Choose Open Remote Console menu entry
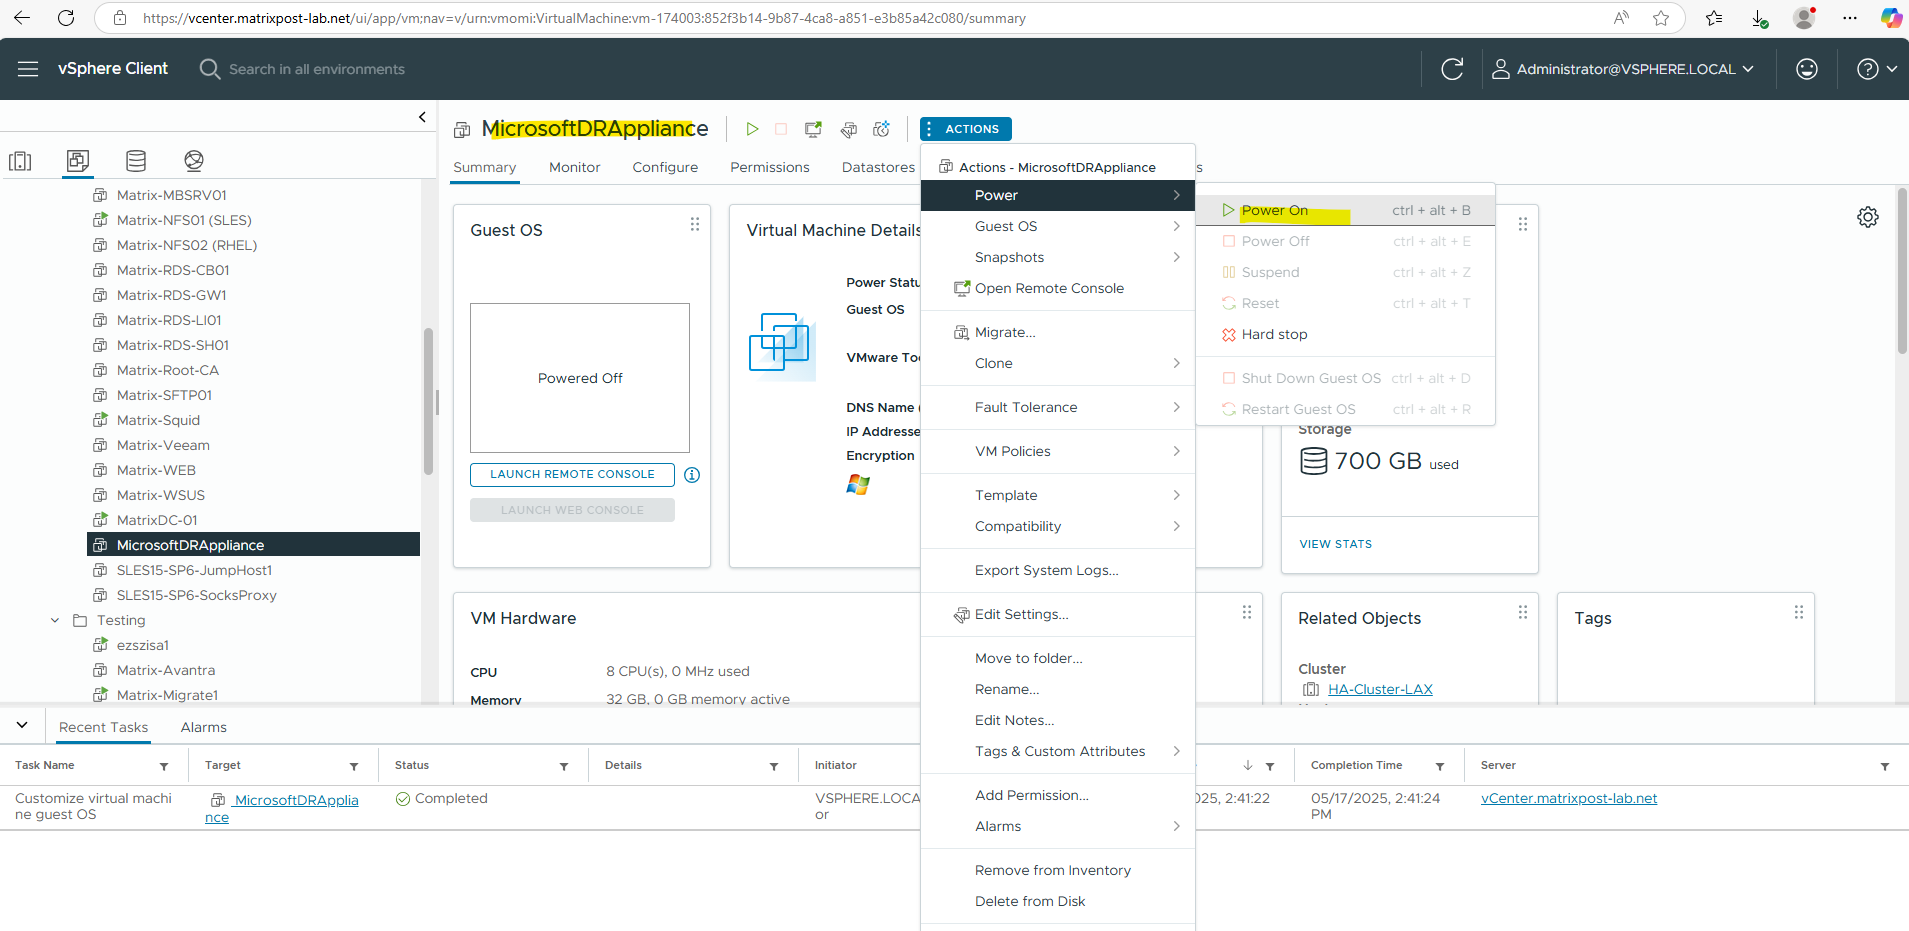The height and width of the screenshot is (931, 1909). (1058, 288)
